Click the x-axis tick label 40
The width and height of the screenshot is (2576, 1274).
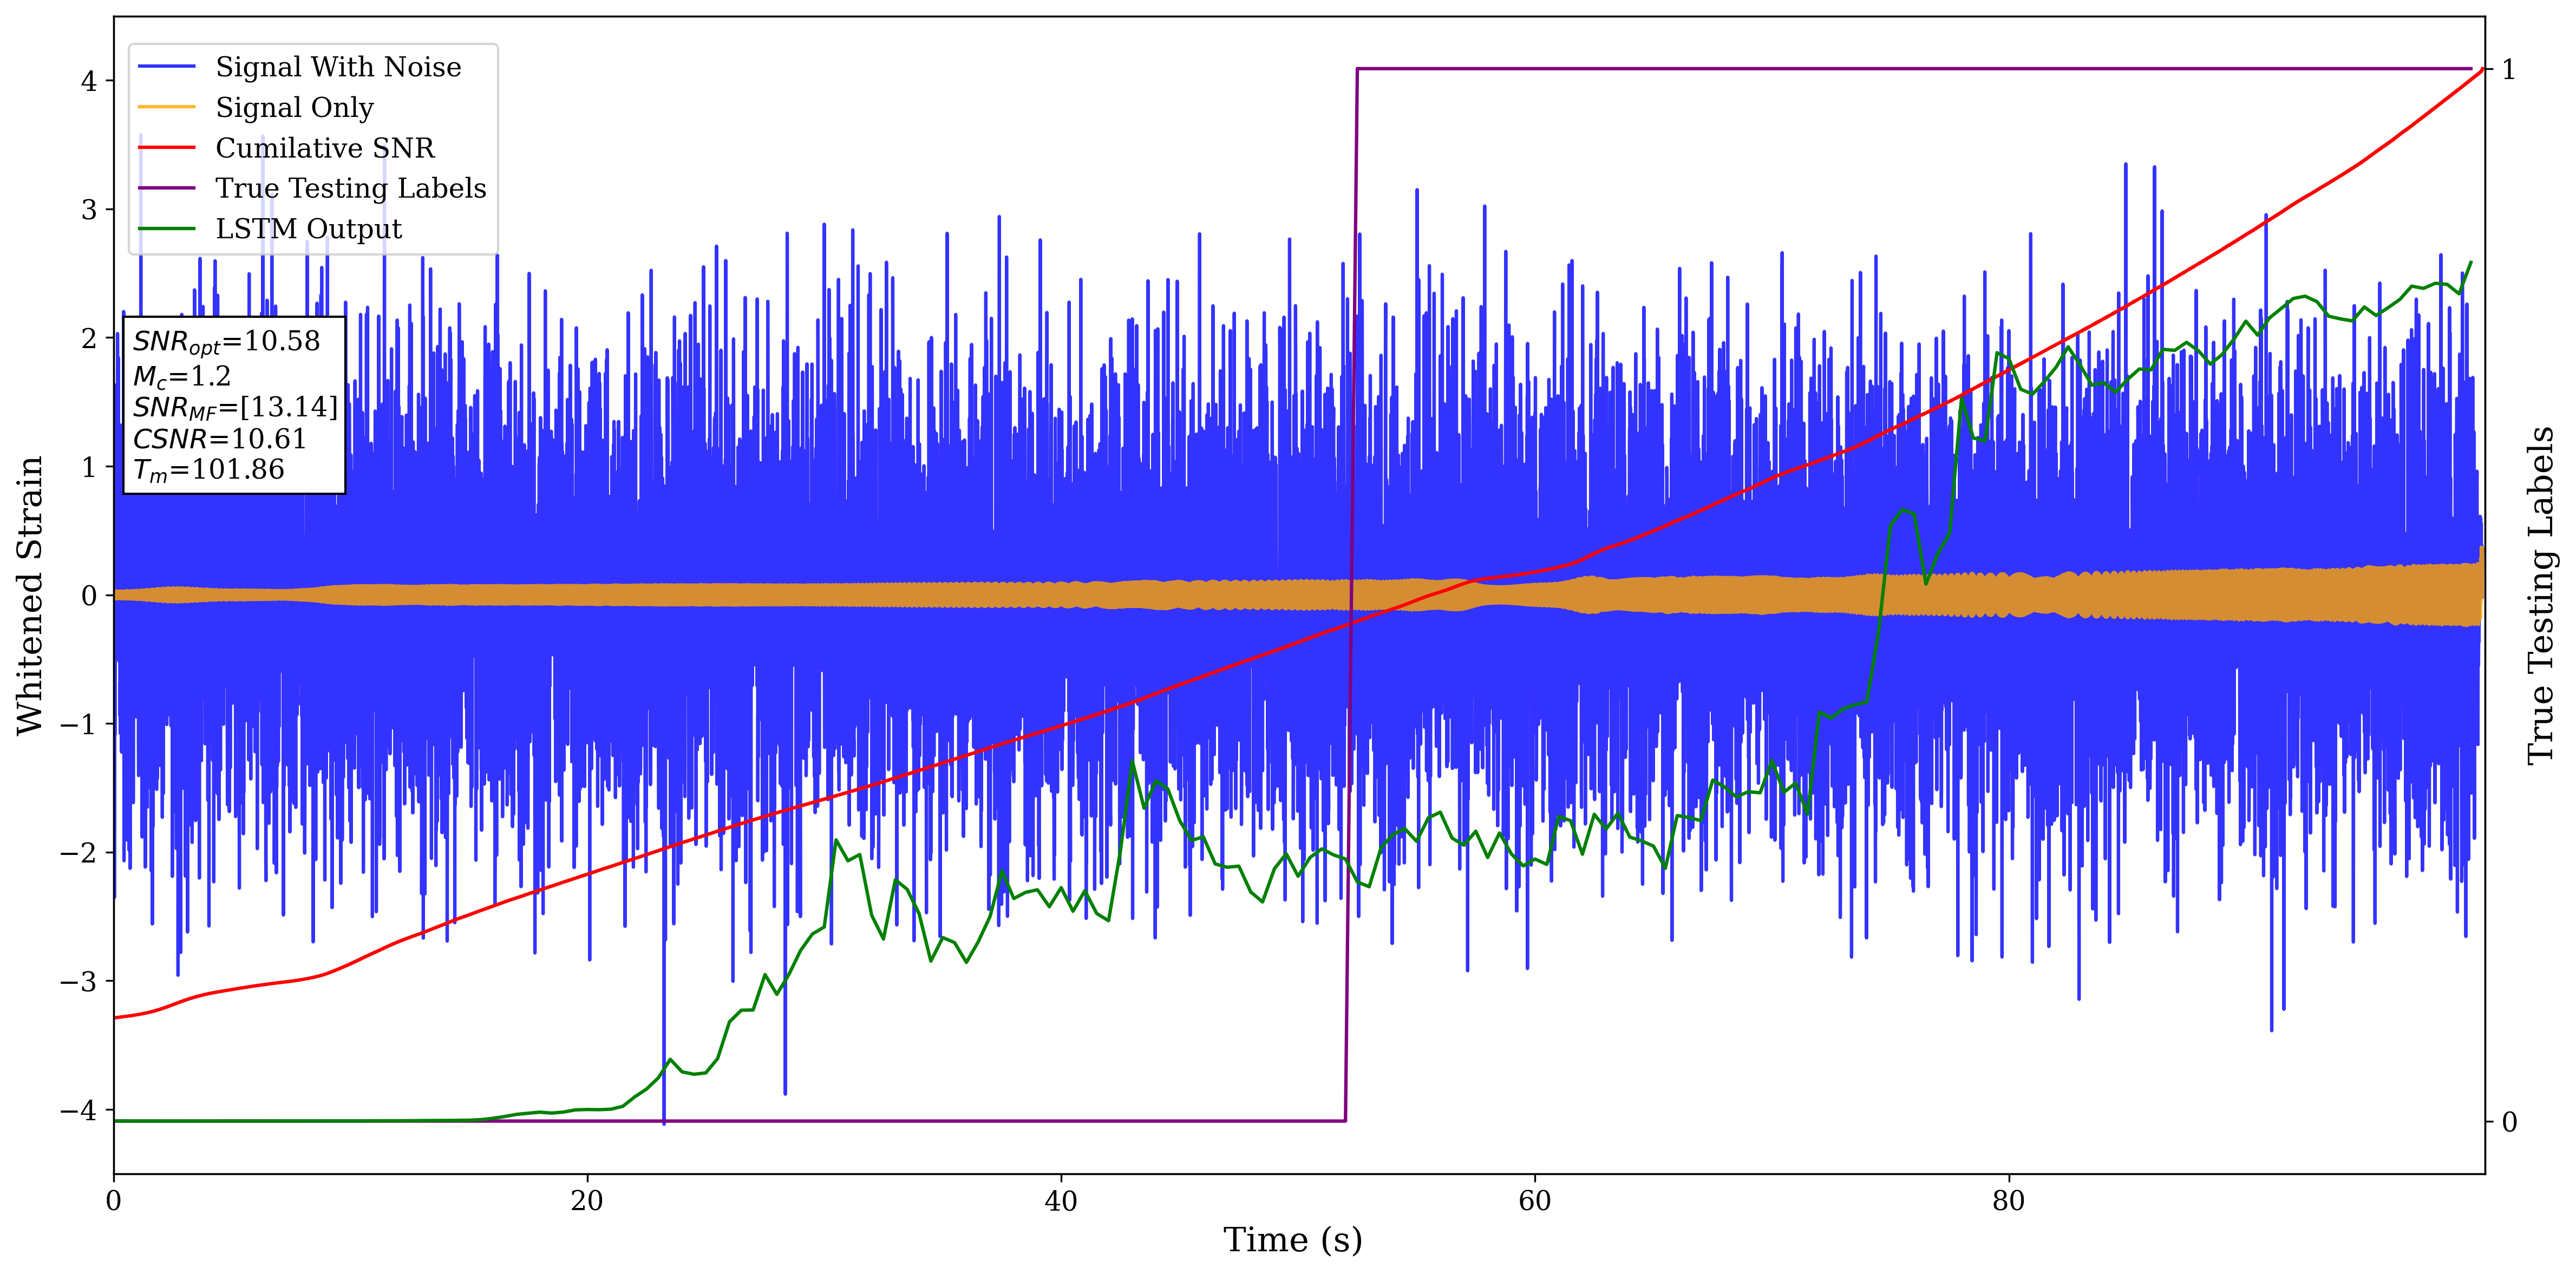1060,1201
